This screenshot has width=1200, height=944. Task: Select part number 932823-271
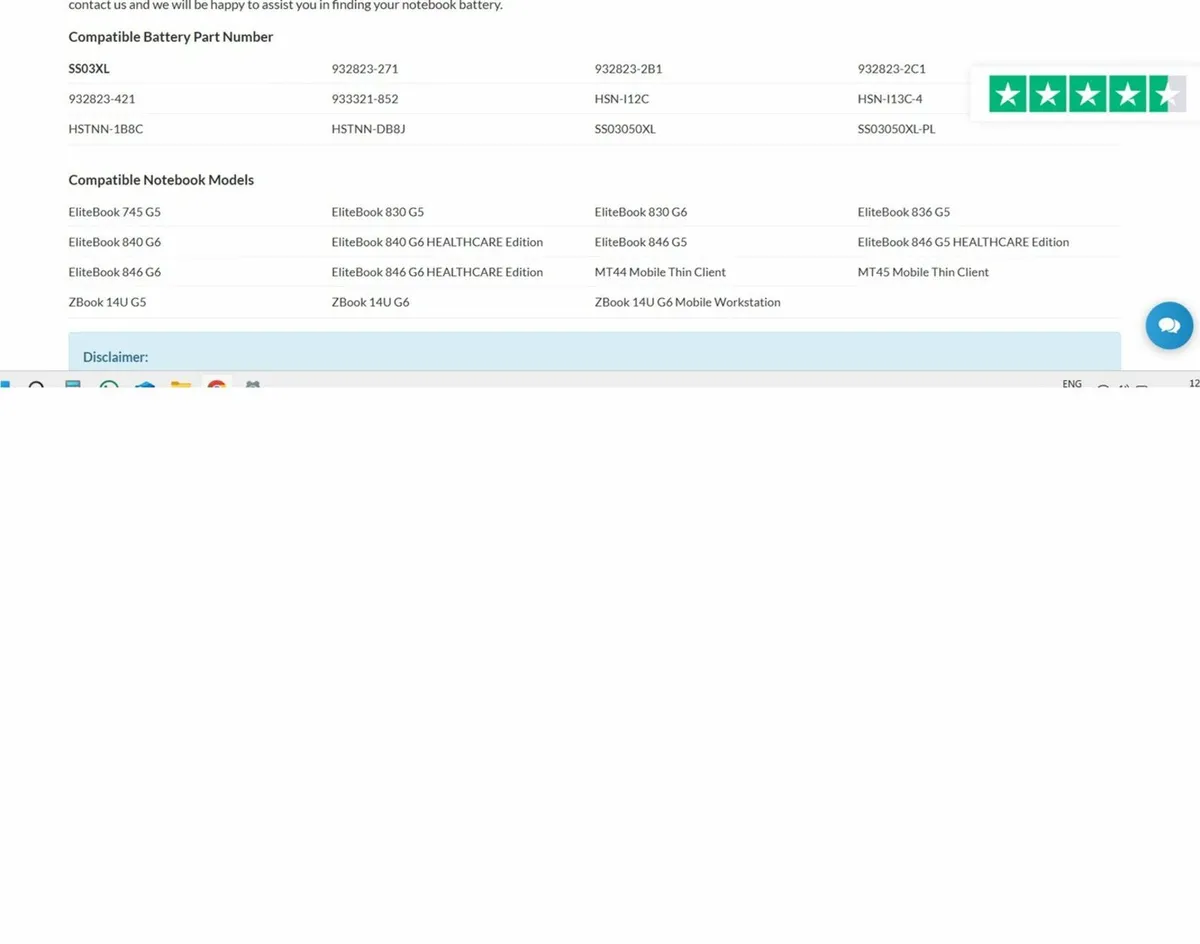point(365,69)
